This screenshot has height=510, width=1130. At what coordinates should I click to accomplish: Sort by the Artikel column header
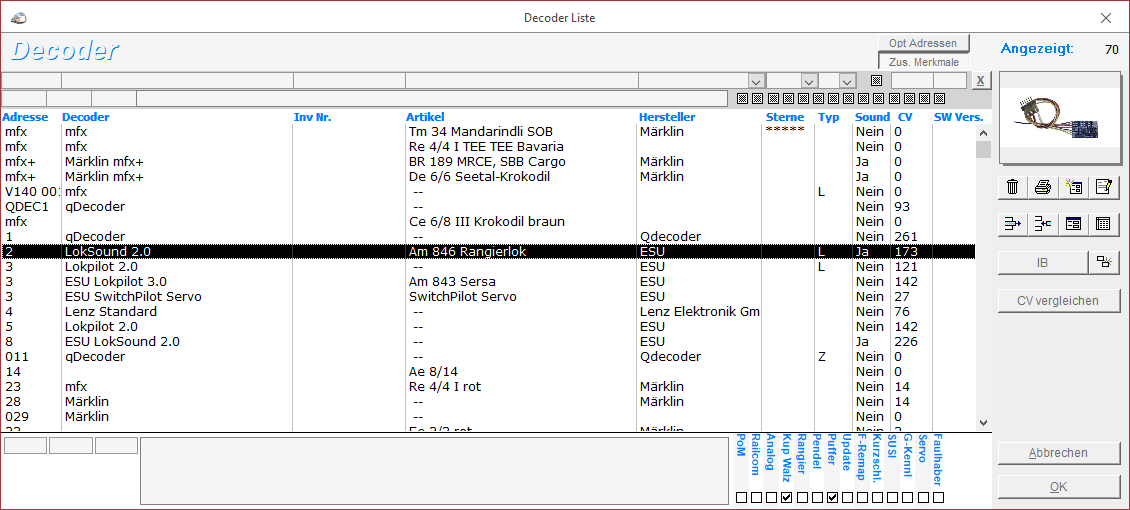pyautogui.click(x=425, y=117)
